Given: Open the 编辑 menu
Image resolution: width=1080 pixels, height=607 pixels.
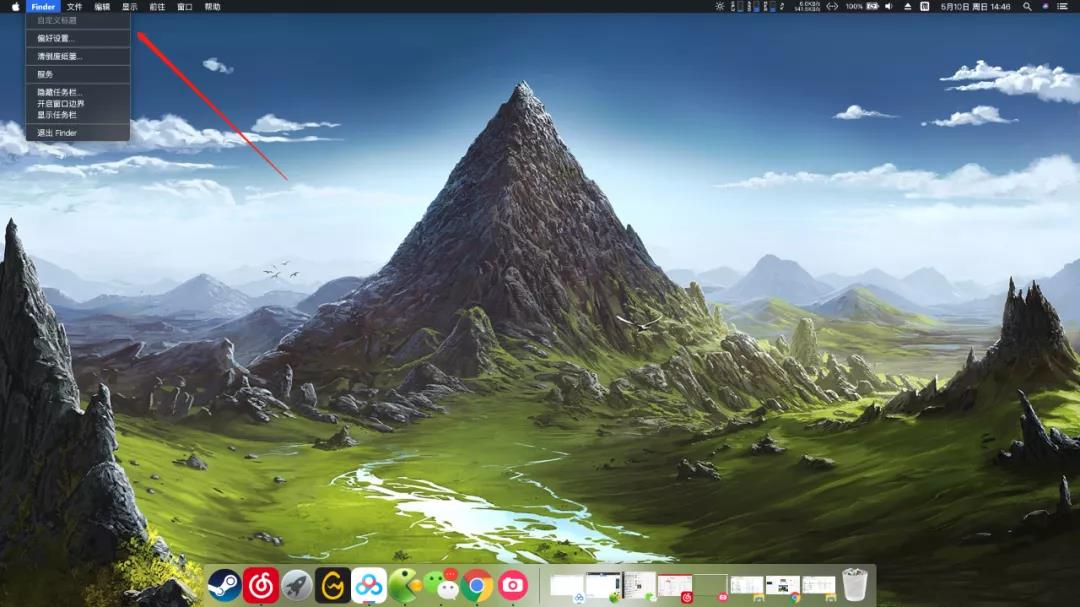Looking at the screenshot, I should pos(102,6).
